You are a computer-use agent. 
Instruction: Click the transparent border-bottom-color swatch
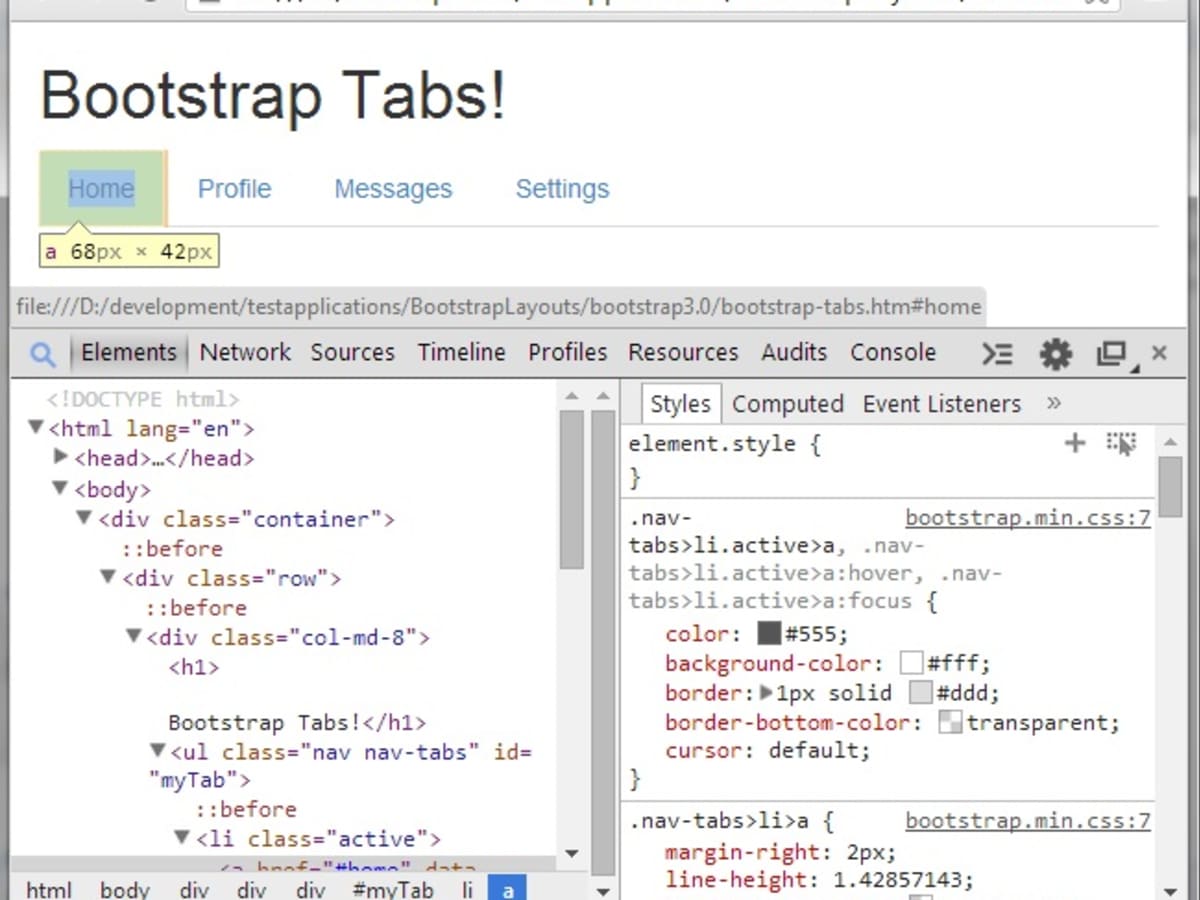(950, 722)
